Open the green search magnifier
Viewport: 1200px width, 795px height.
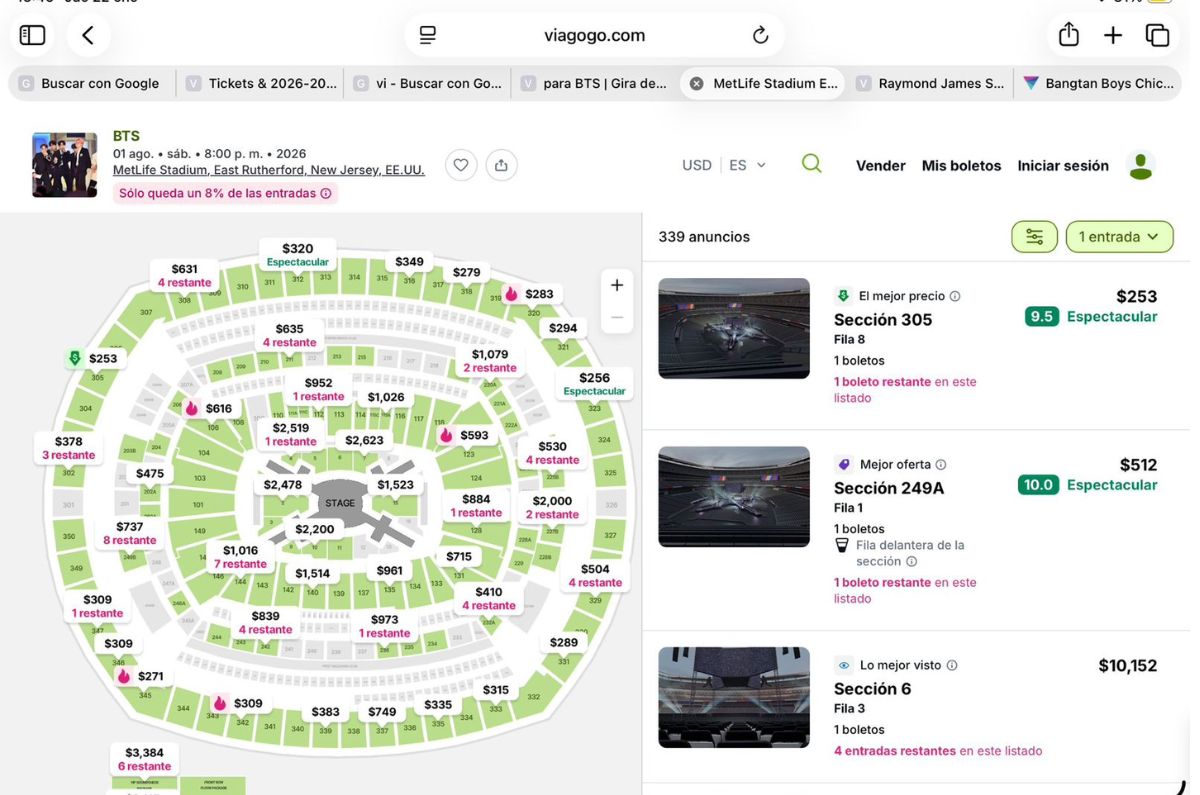pos(812,164)
